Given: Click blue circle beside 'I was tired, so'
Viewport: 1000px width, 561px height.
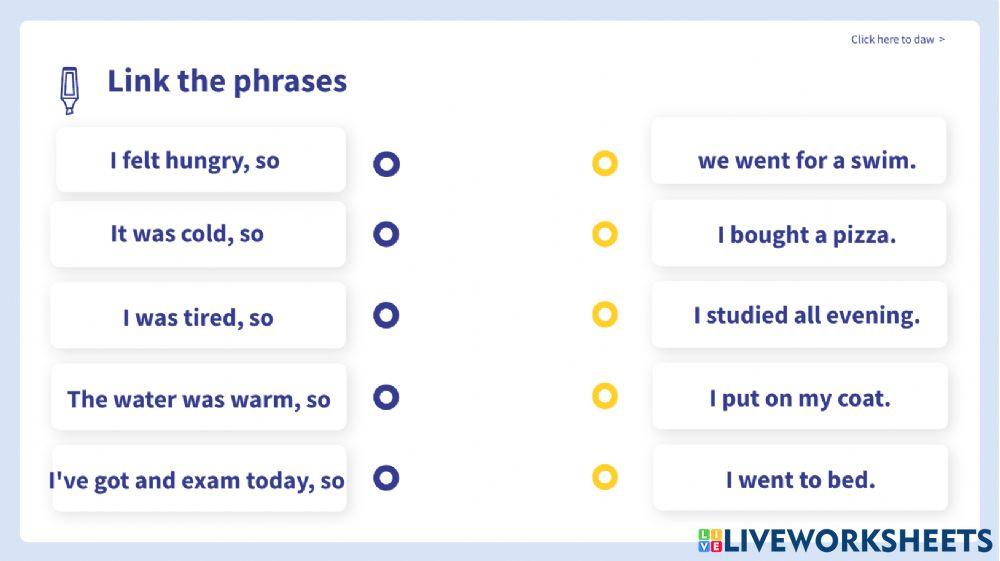Looking at the screenshot, I should coord(386,316).
